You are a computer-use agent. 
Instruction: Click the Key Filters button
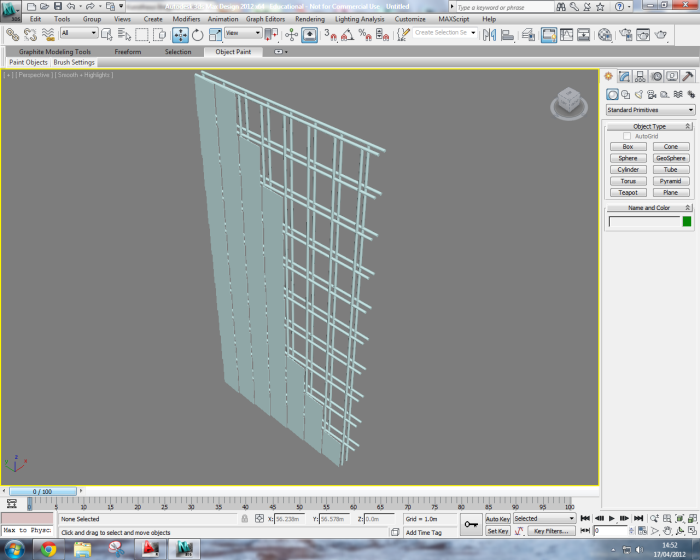(551, 531)
